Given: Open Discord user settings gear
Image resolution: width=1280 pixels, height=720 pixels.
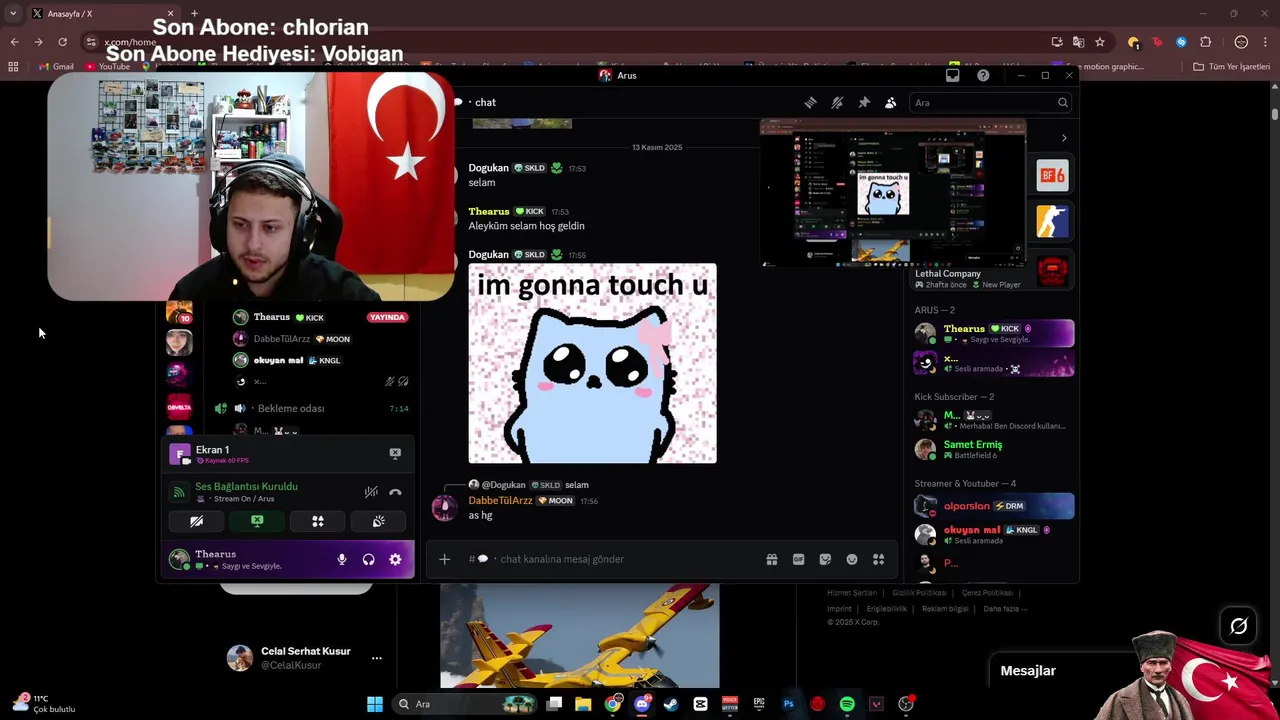Looking at the screenshot, I should click(x=395, y=560).
